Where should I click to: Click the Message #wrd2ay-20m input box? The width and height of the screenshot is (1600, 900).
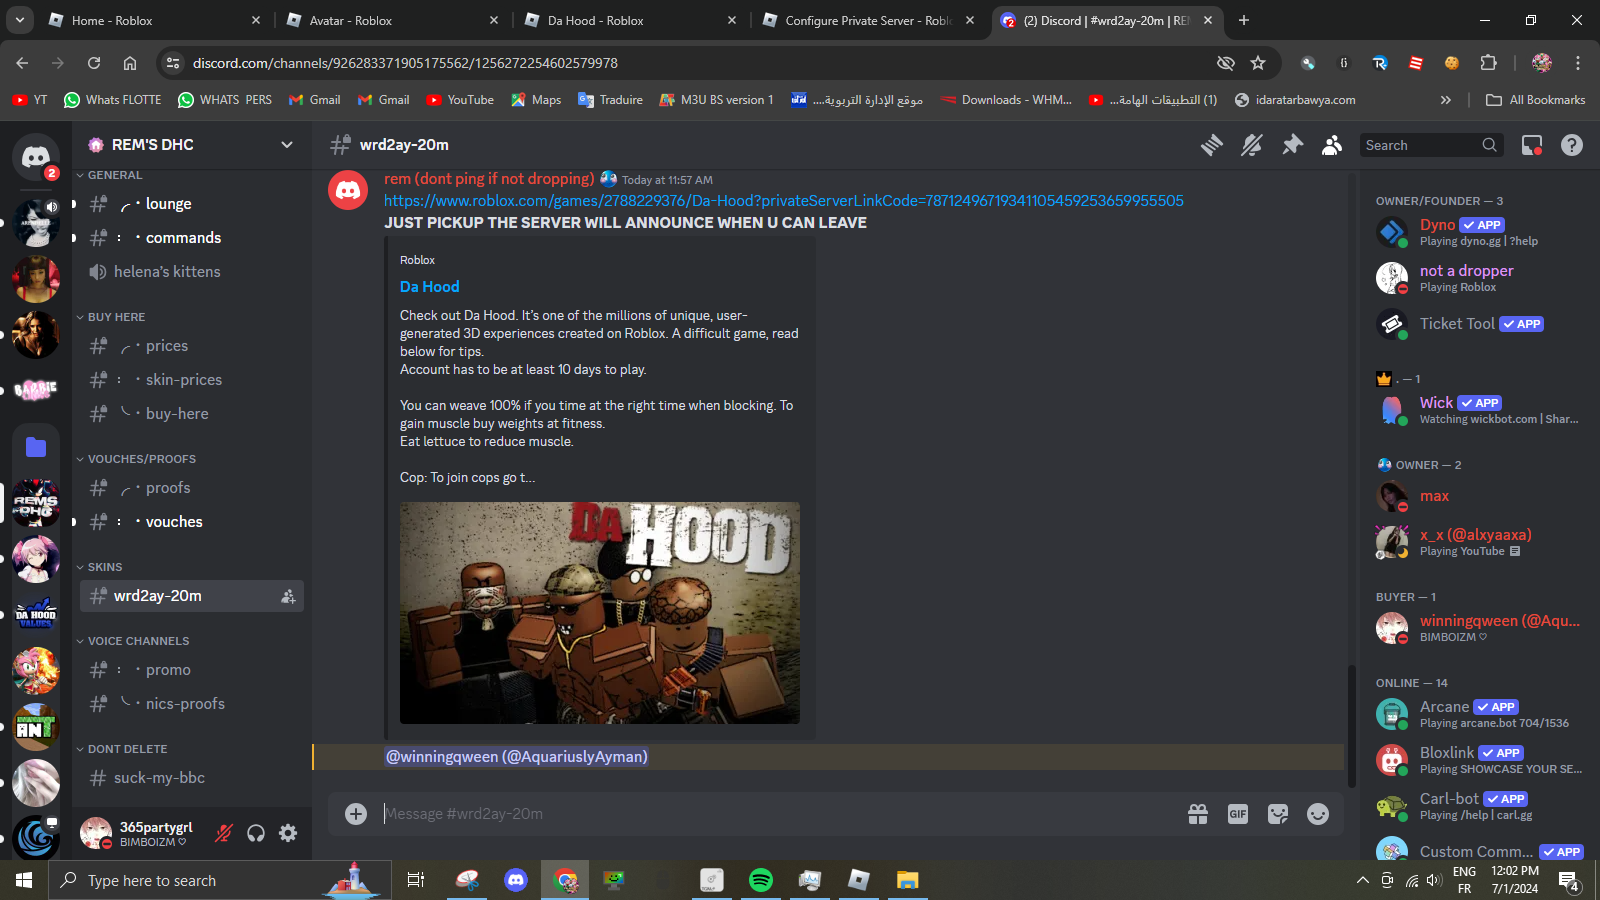[x=780, y=814]
